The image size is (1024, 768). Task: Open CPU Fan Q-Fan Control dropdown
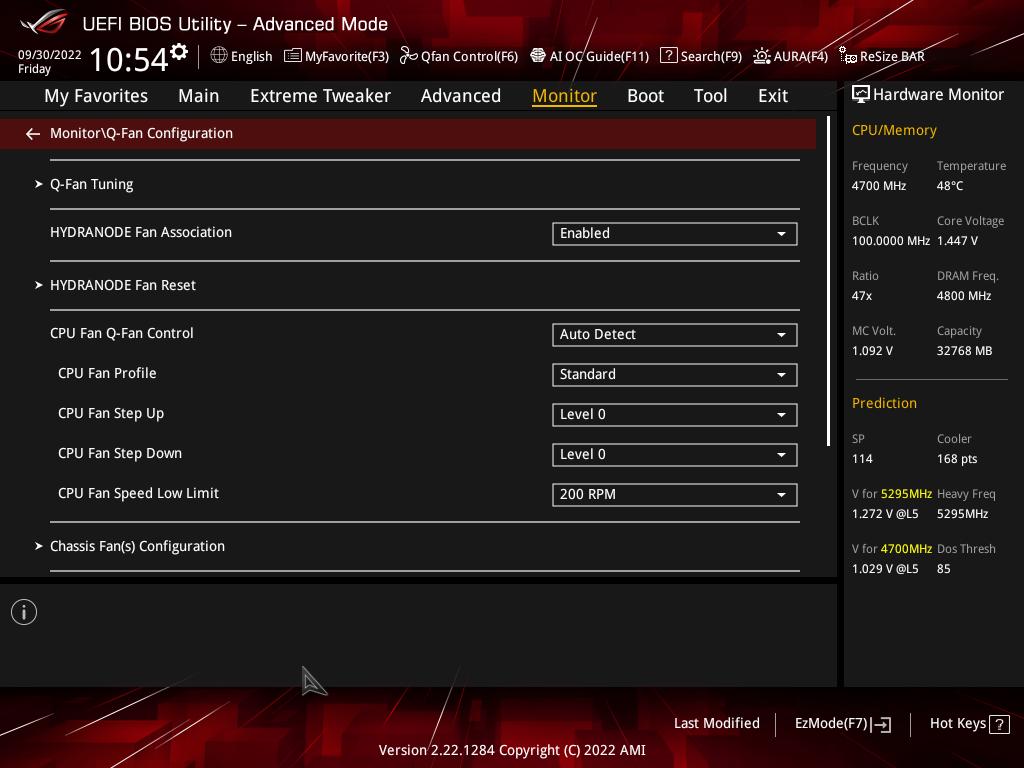[675, 335]
